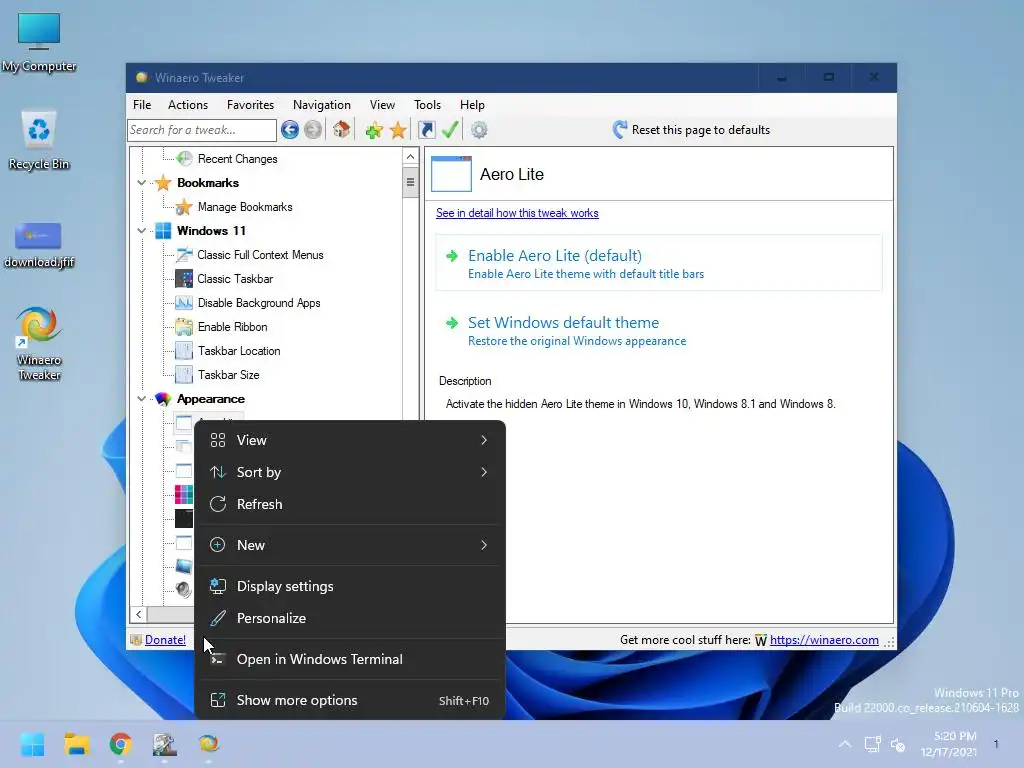Add bookmark with green-plus star icon

[x=374, y=130]
